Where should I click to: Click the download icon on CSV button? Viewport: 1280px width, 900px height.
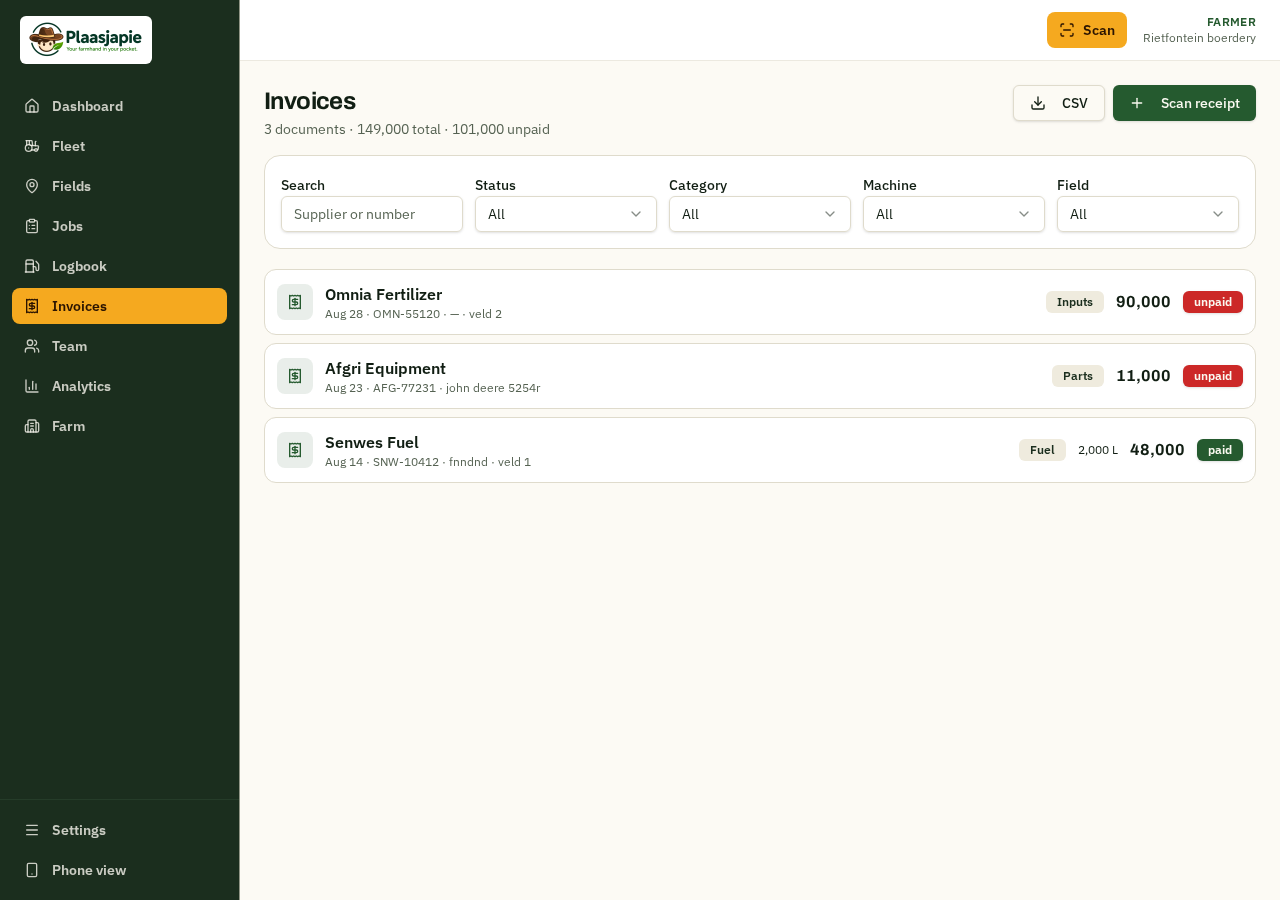(x=1038, y=103)
